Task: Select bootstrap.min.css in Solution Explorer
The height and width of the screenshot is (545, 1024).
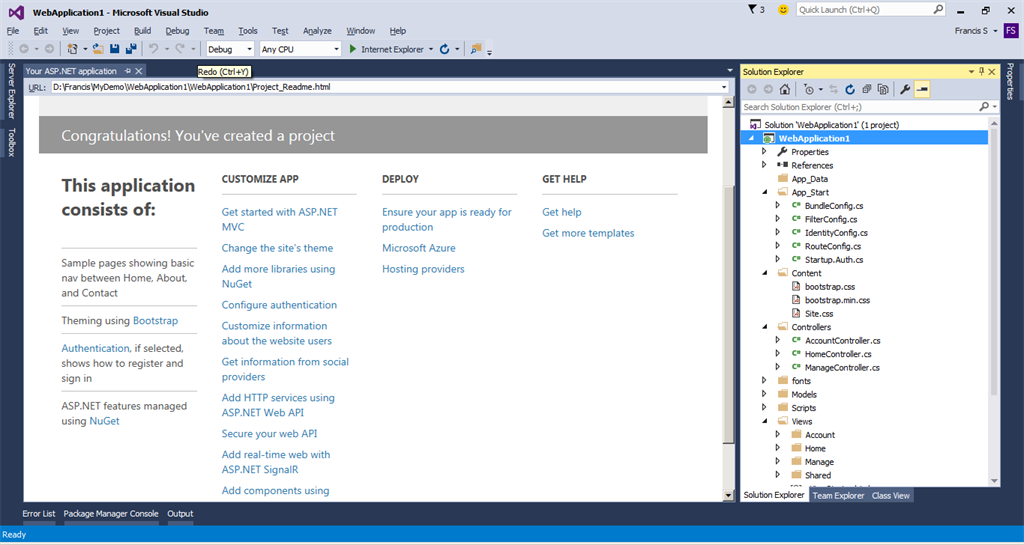Action: 837,300
